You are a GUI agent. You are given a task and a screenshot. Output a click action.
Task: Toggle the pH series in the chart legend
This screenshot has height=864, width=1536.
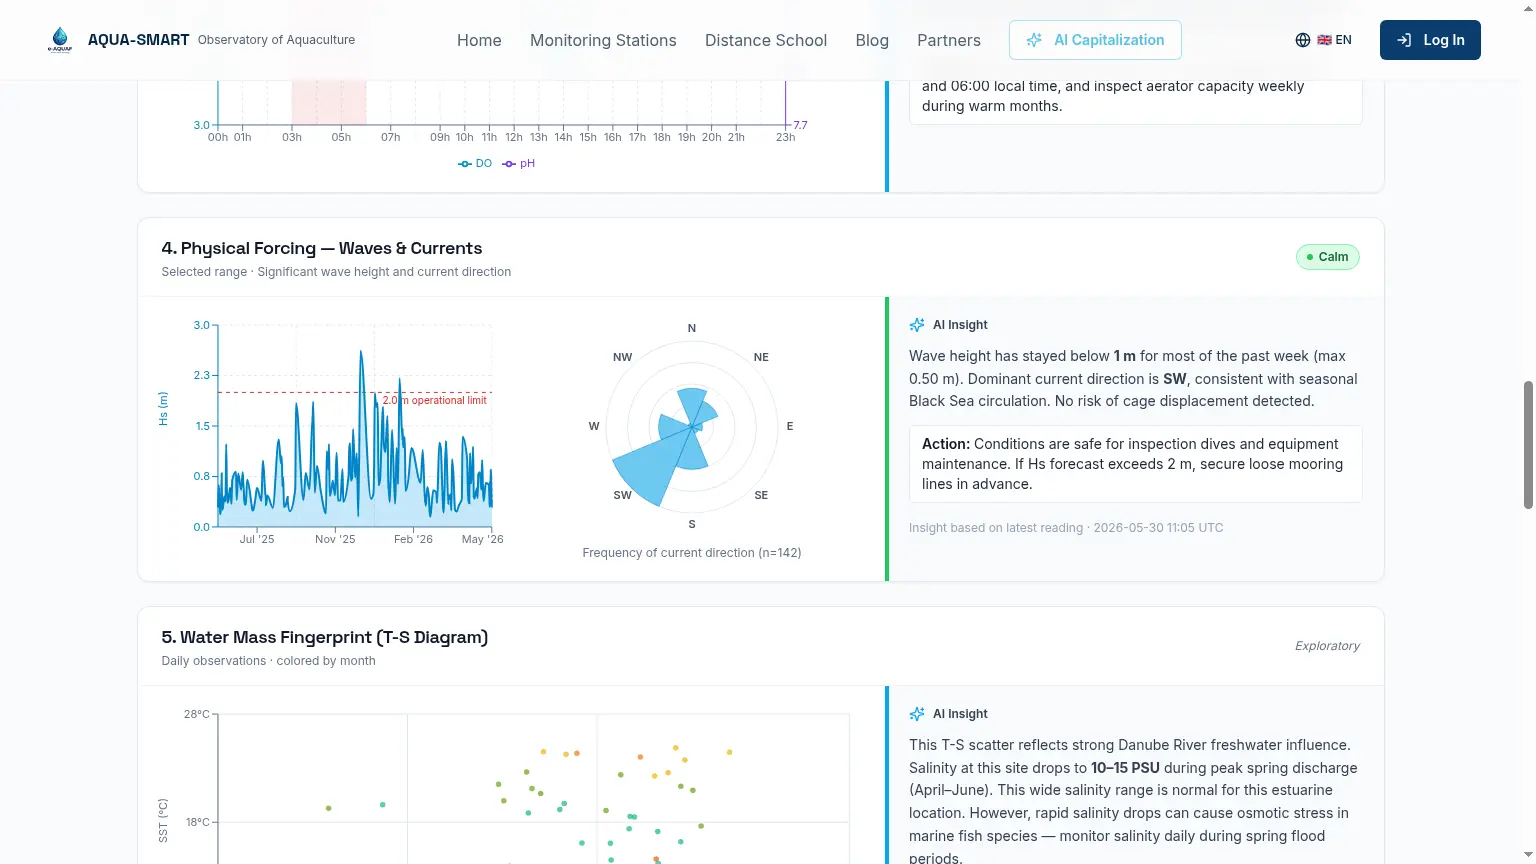[519, 163]
